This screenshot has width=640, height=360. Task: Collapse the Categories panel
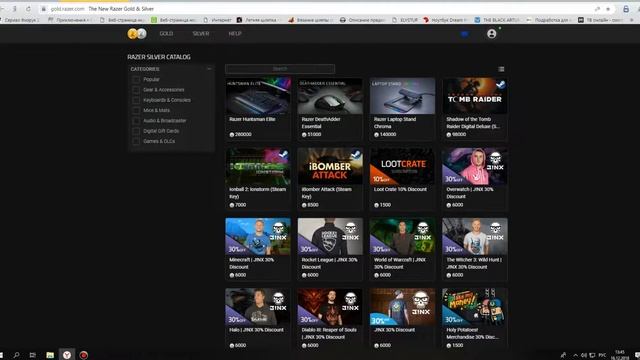click(x=209, y=69)
